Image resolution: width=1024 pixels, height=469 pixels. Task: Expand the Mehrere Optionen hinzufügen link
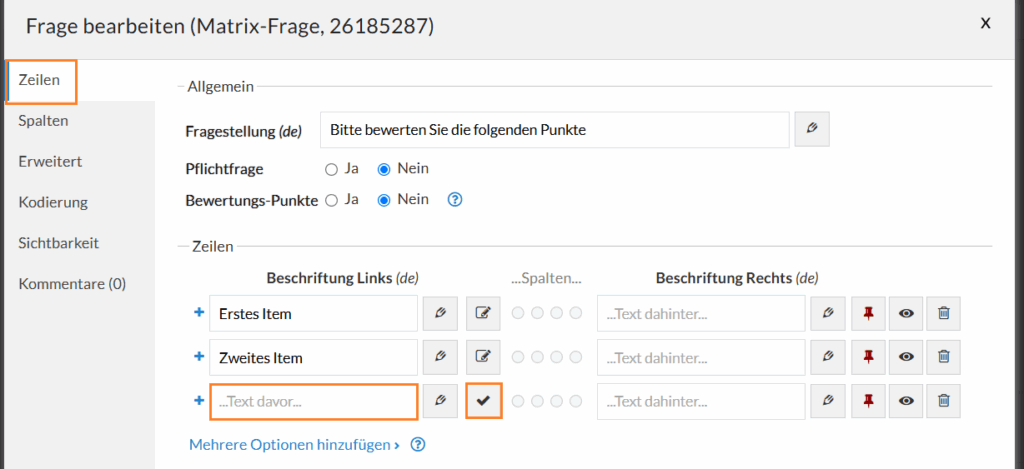click(x=294, y=444)
